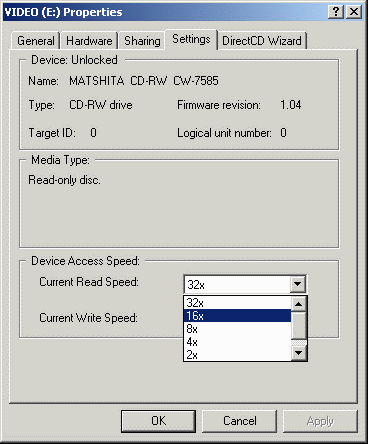Click the Cancel button
368x444 pixels.
click(240, 421)
